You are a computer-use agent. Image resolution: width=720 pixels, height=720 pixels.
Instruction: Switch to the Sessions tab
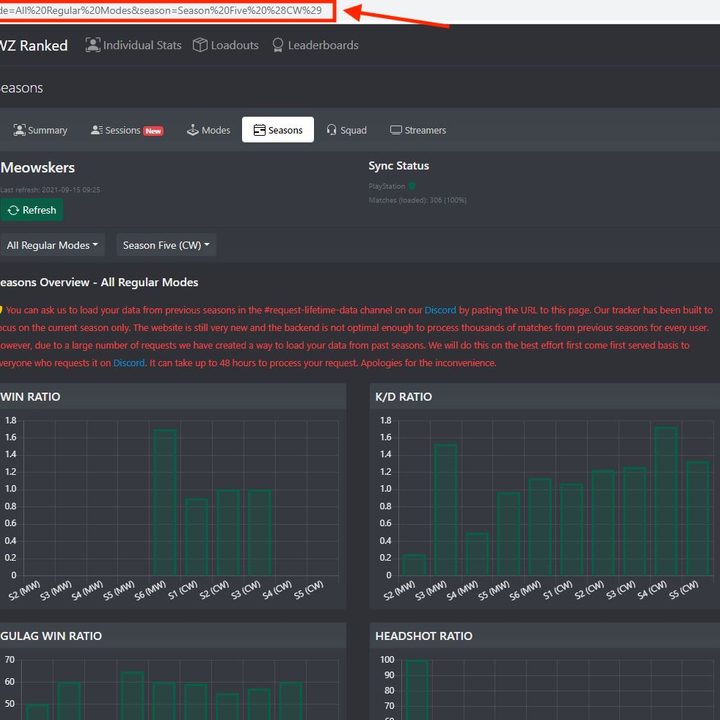[127, 130]
